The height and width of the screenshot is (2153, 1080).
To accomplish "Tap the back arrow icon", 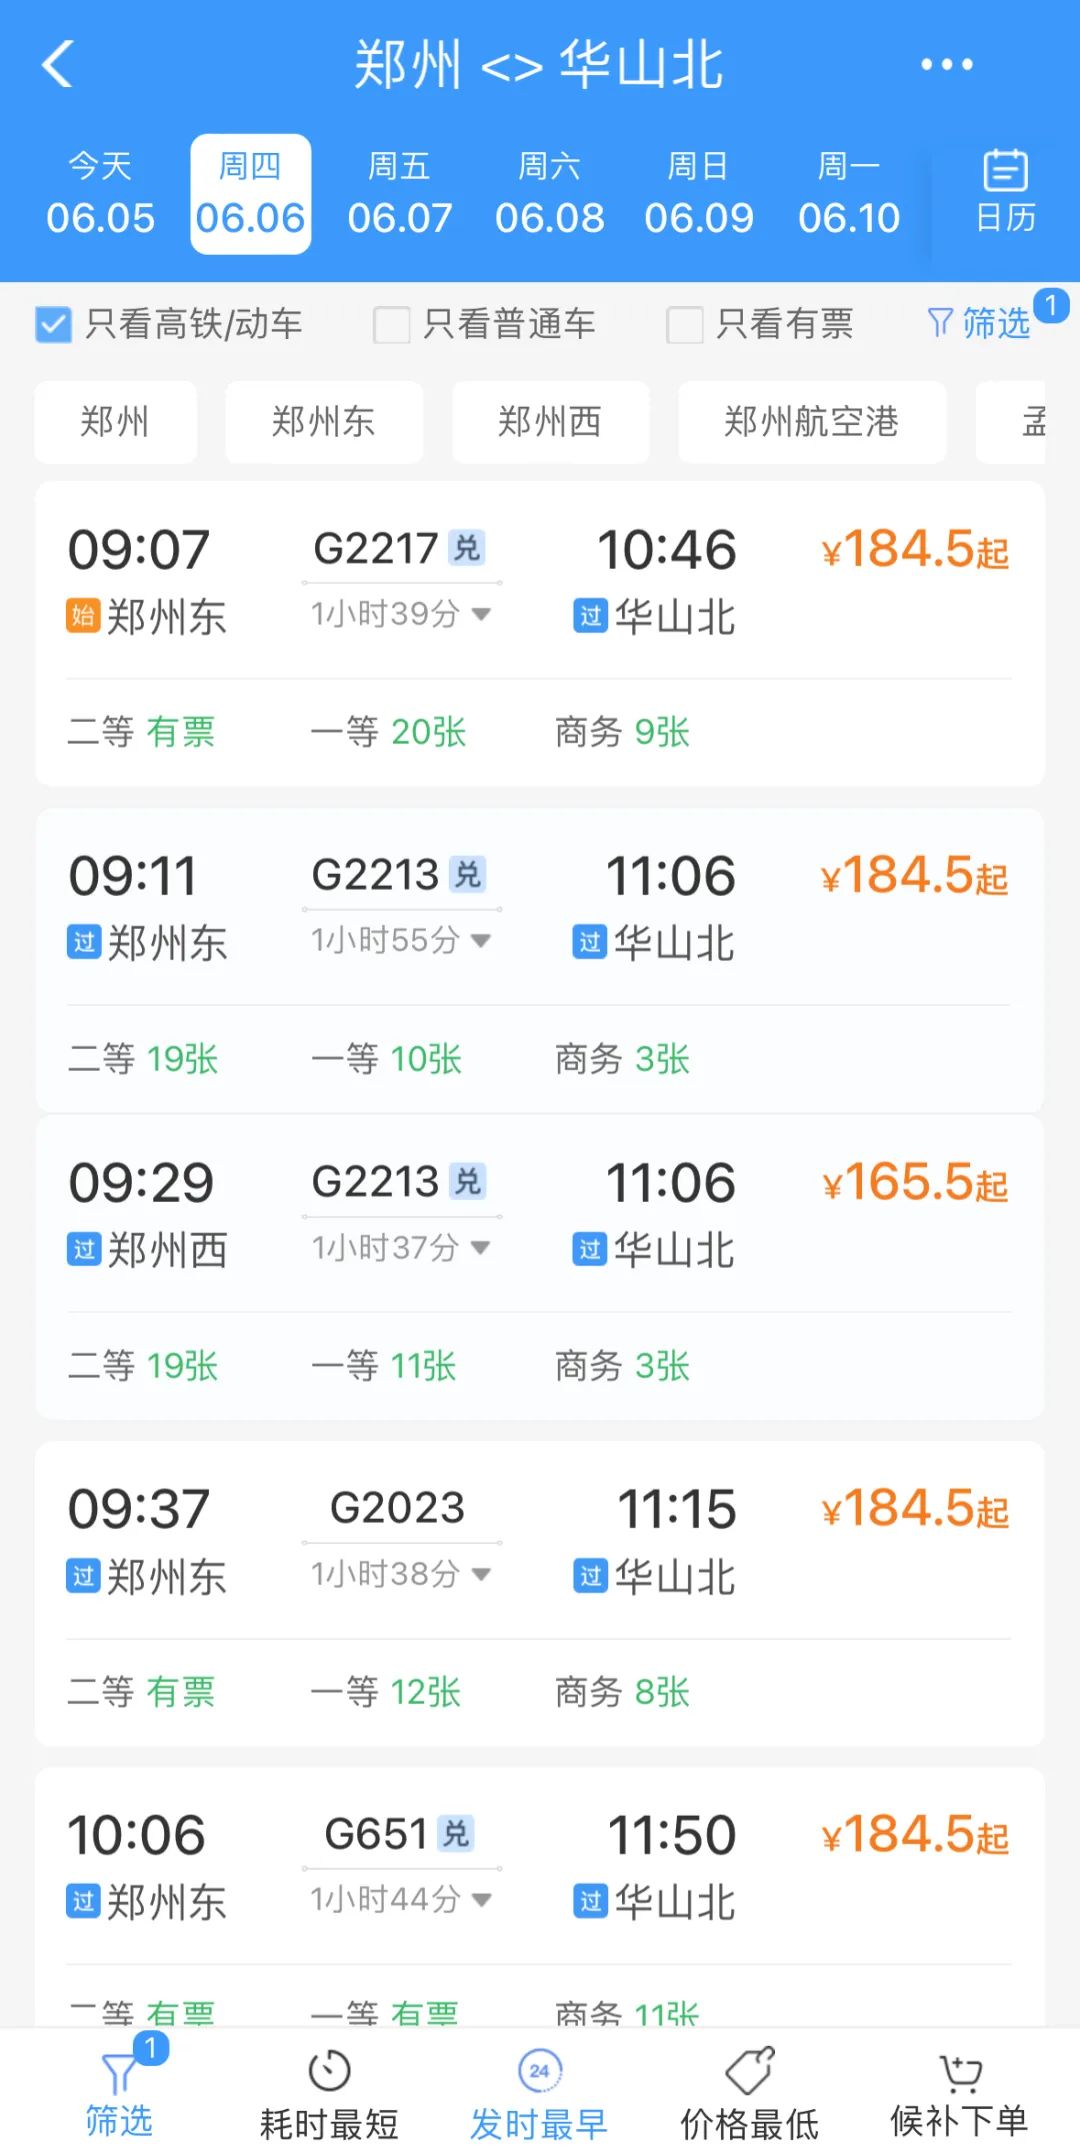I will click(58, 65).
